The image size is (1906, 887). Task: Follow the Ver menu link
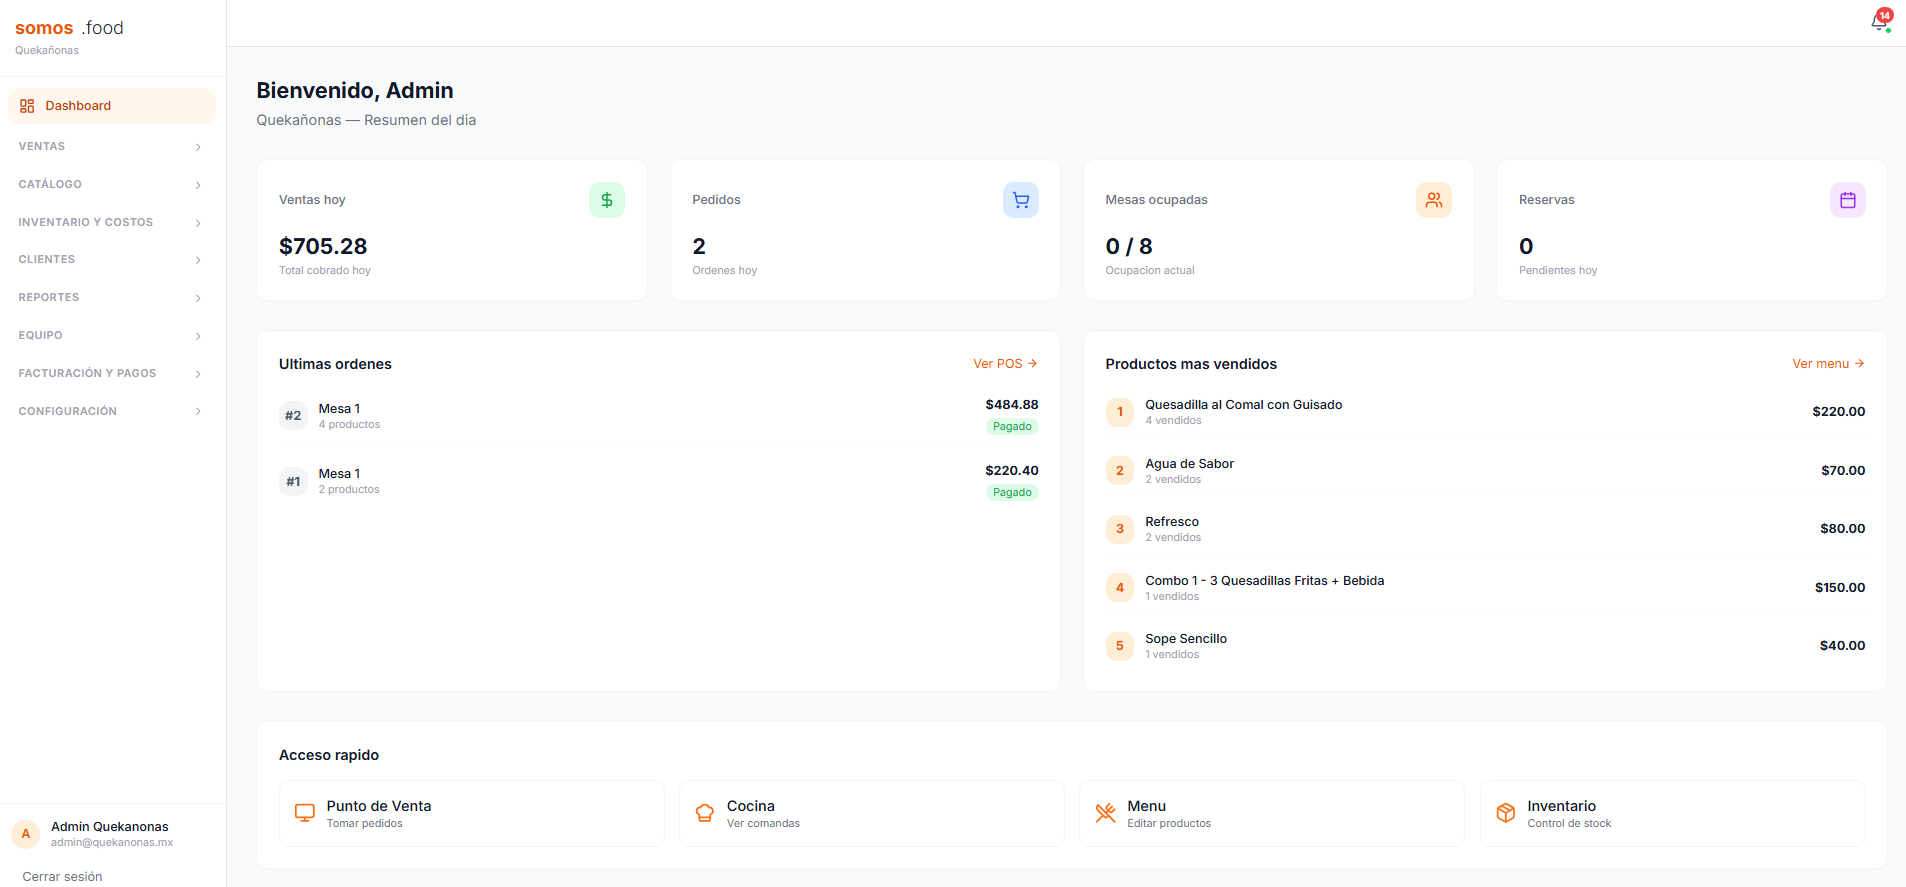tap(1828, 364)
